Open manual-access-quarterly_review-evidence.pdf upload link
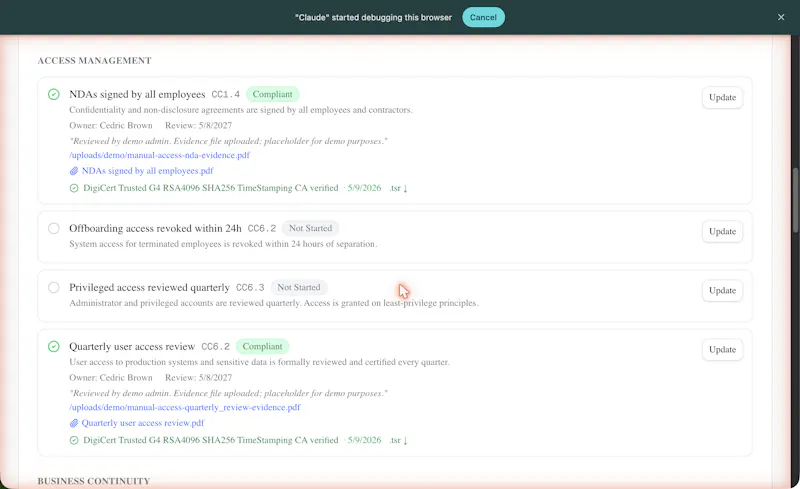 [x=185, y=407]
